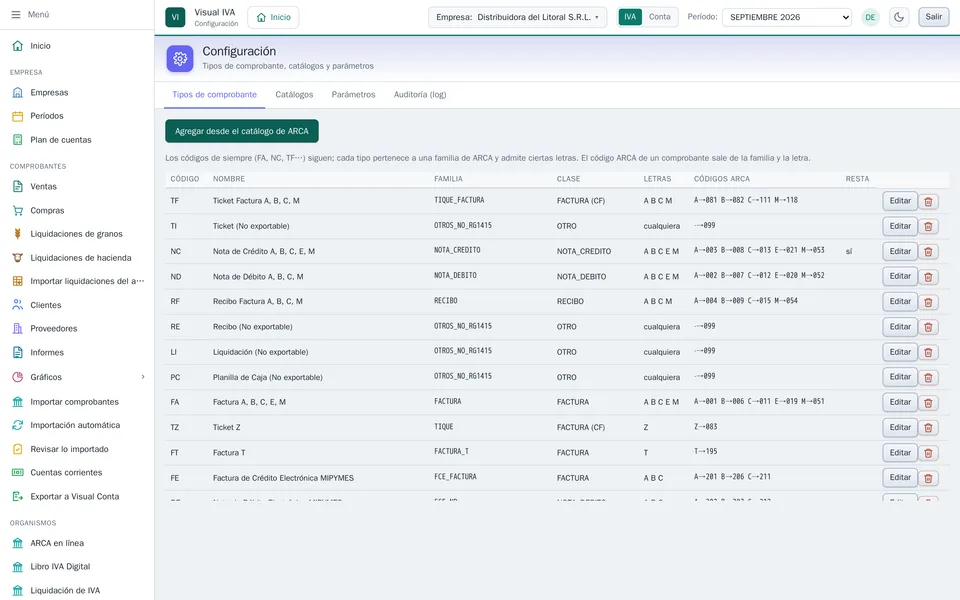
Task: Edit the ND Nota de Débito row
Action: tap(900, 276)
